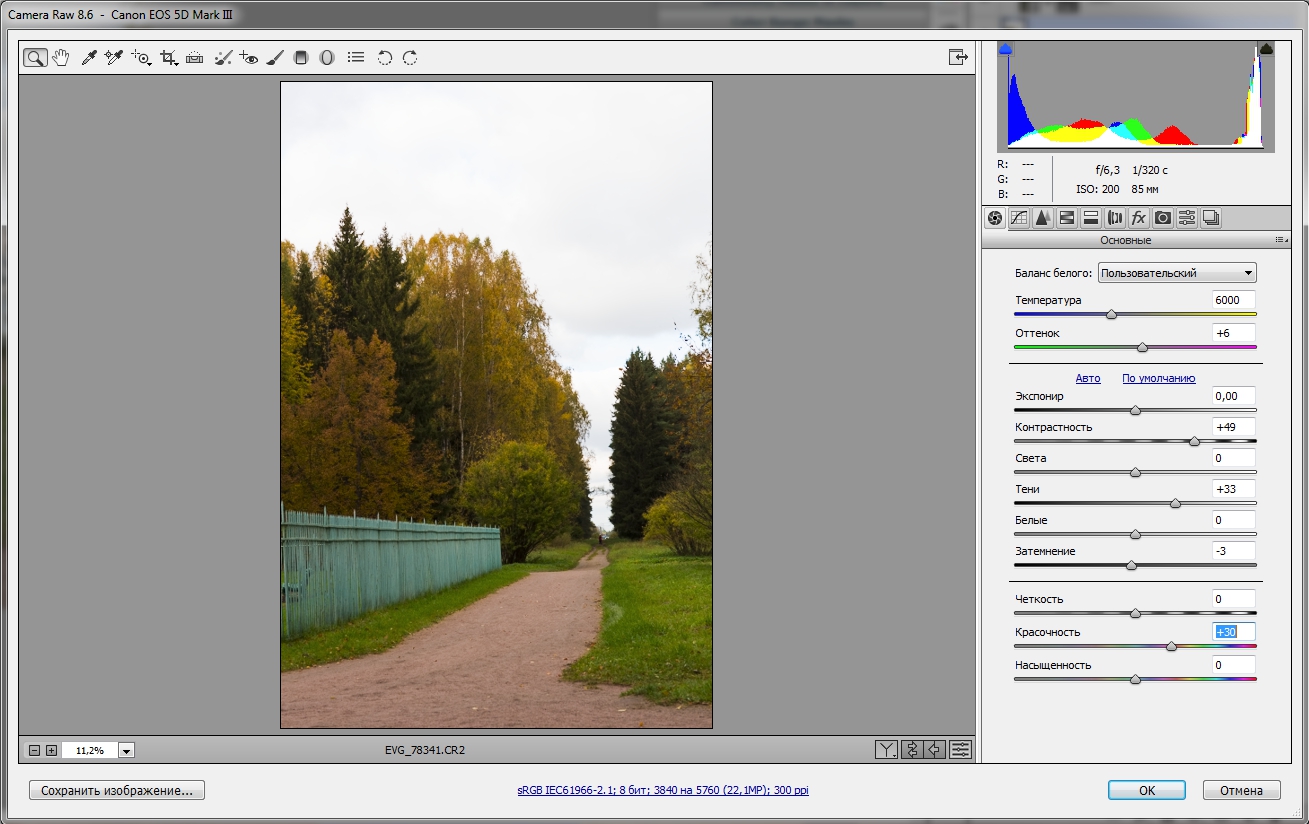The width and height of the screenshot is (1309, 824).
Task: Confirm with the OK button
Action: (1147, 790)
